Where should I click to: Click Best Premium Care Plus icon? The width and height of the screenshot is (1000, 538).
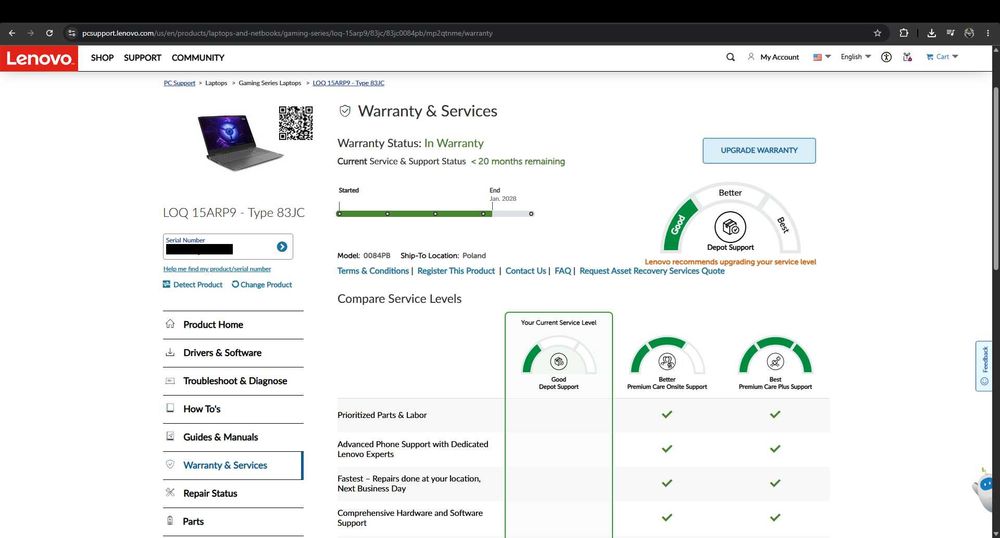click(x=776, y=361)
